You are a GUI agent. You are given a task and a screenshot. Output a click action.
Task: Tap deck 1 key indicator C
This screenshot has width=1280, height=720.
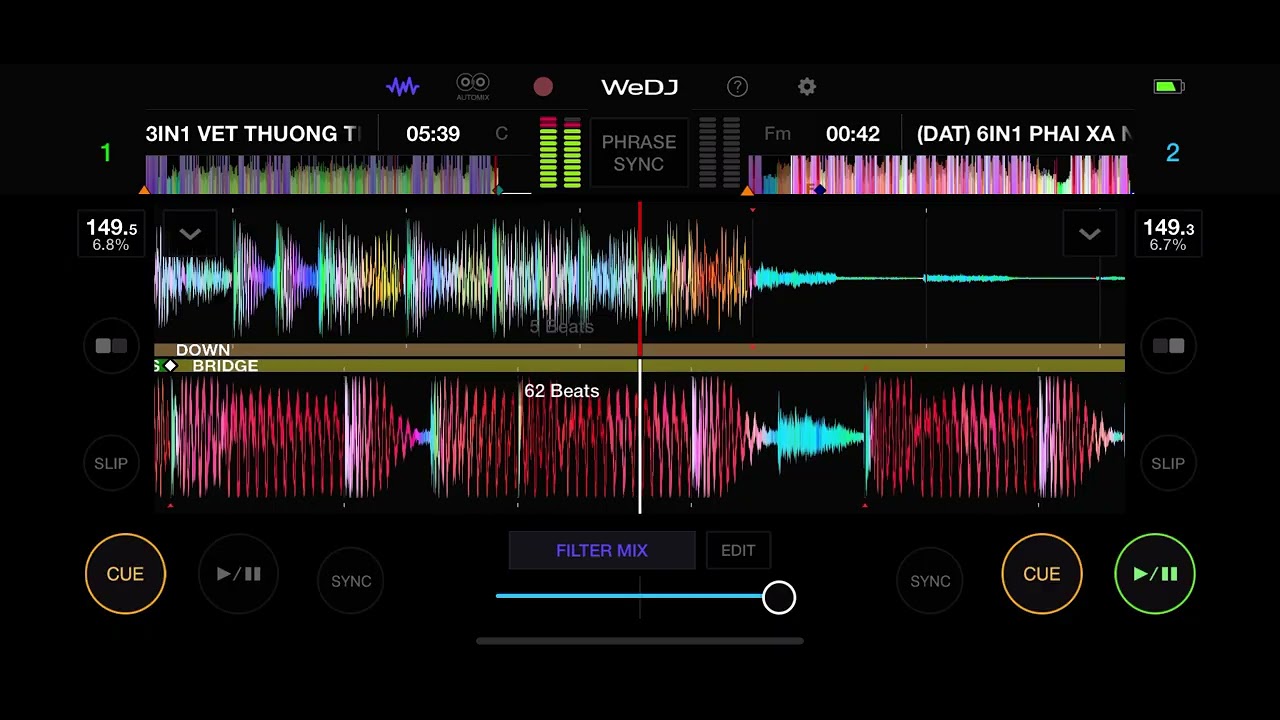(502, 134)
